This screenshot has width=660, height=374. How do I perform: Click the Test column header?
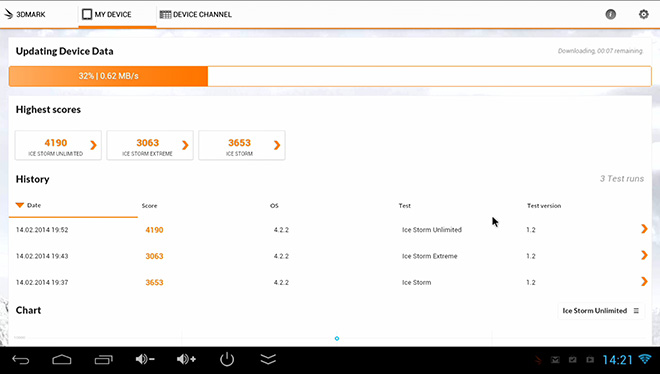tap(405, 206)
